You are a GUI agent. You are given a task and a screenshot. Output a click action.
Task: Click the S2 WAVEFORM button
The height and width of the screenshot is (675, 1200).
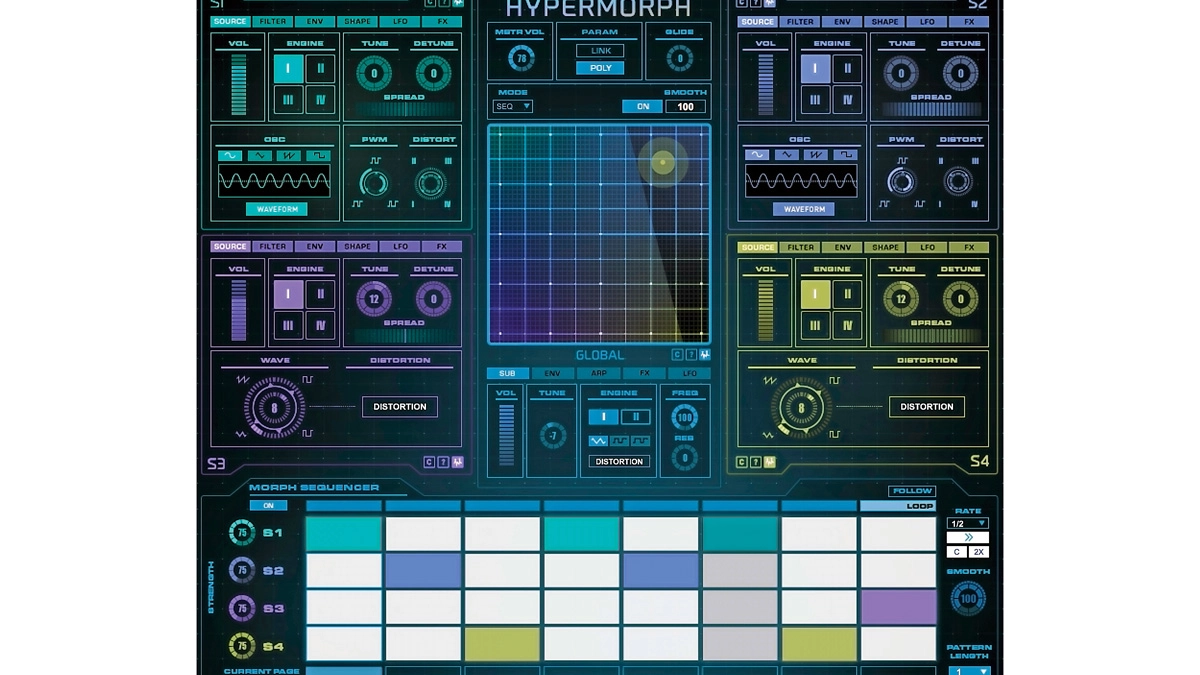[804, 209]
